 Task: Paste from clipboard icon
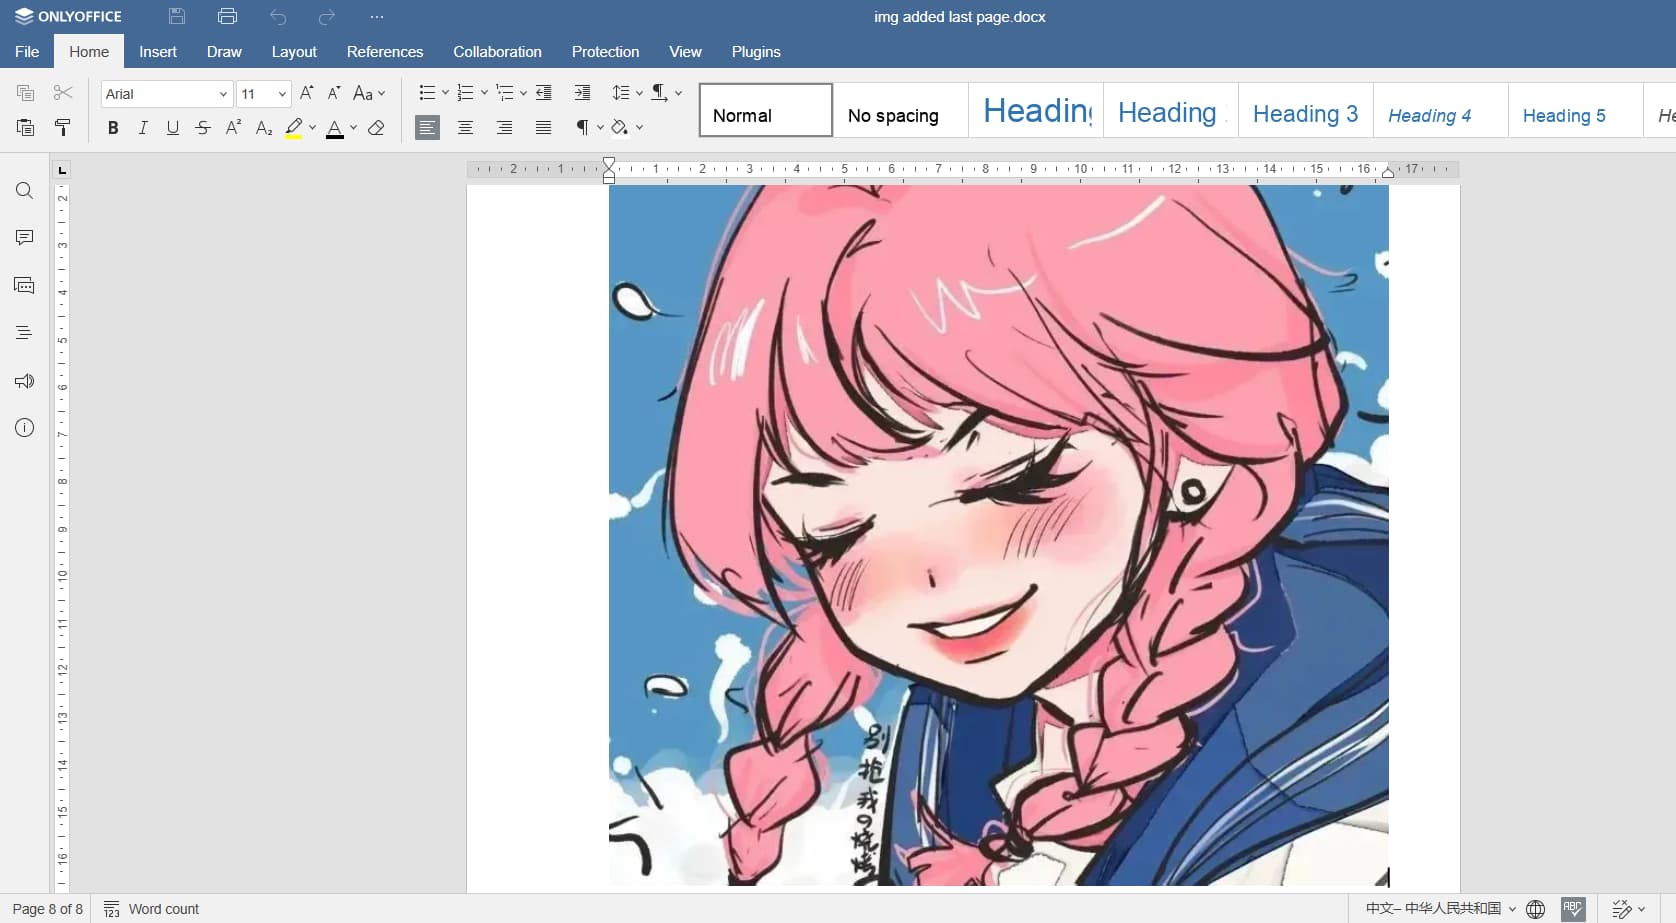point(26,127)
